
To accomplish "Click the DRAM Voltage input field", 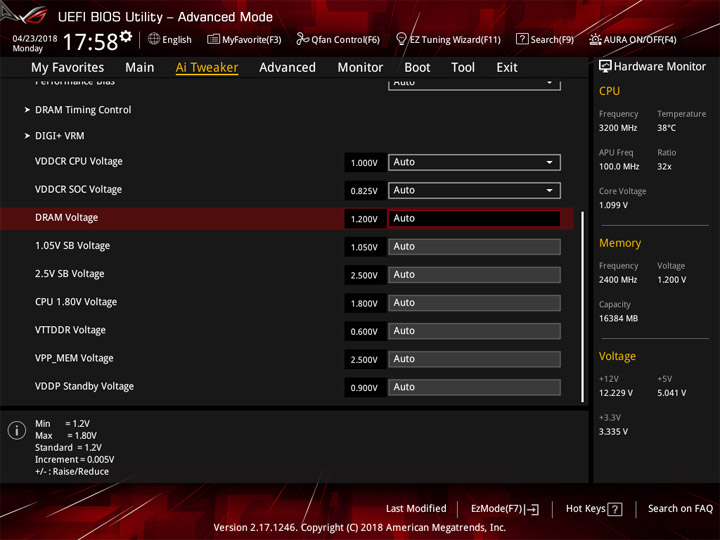I will click(x=474, y=218).
